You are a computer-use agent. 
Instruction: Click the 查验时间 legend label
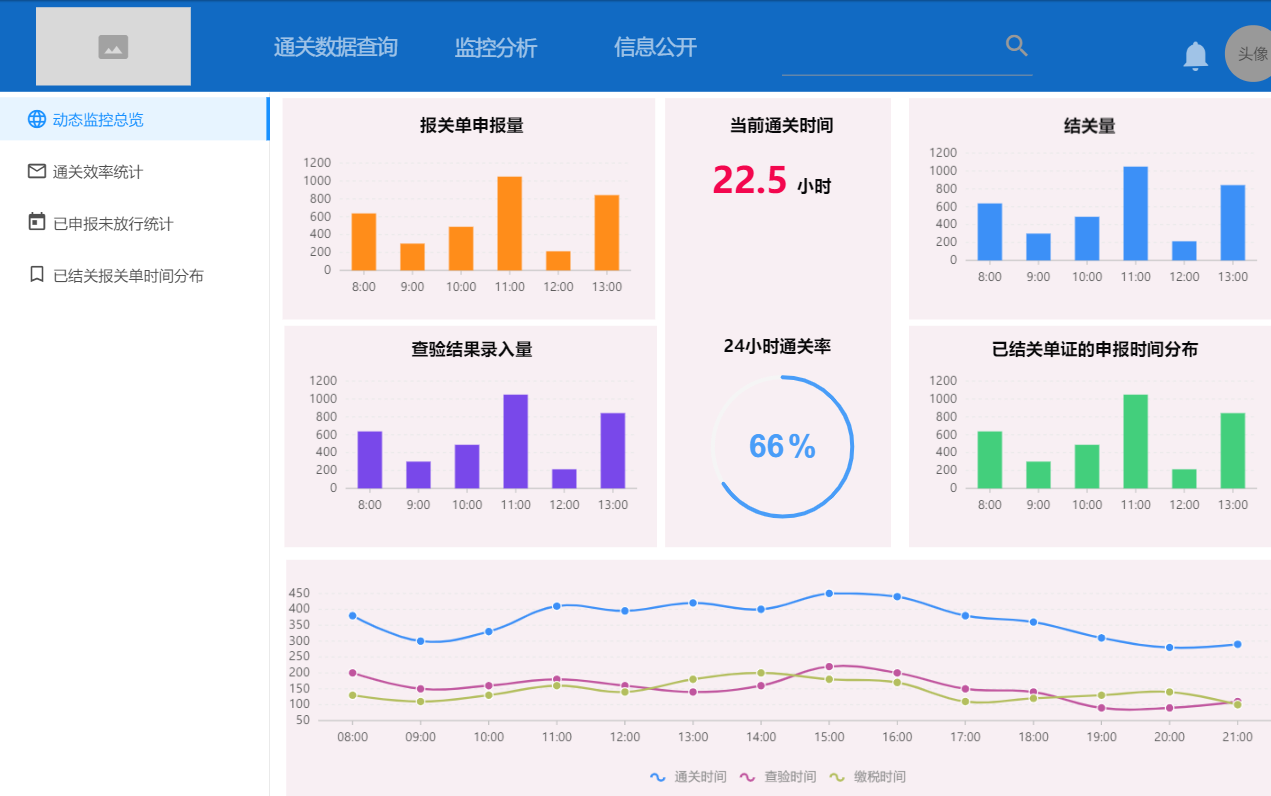pos(790,777)
